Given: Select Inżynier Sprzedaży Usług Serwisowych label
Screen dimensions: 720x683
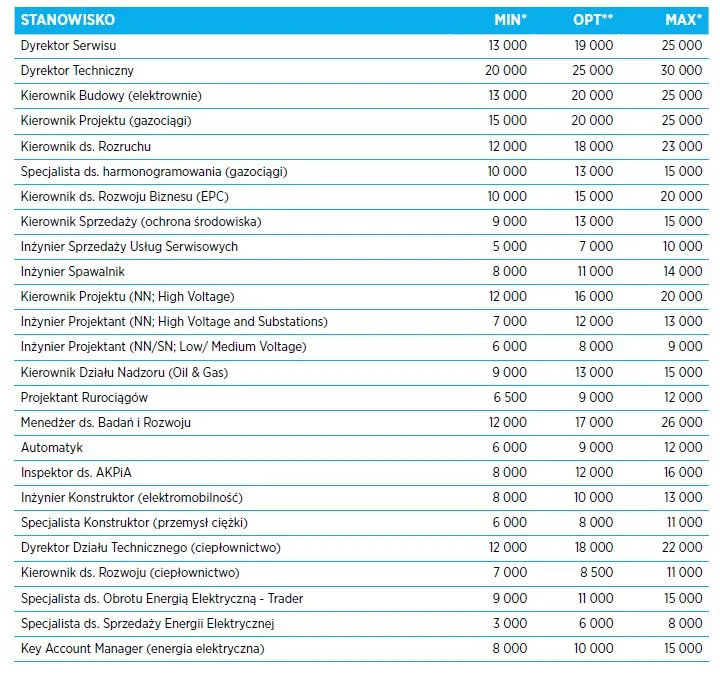Looking at the screenshot, I should tap(129, 247).
